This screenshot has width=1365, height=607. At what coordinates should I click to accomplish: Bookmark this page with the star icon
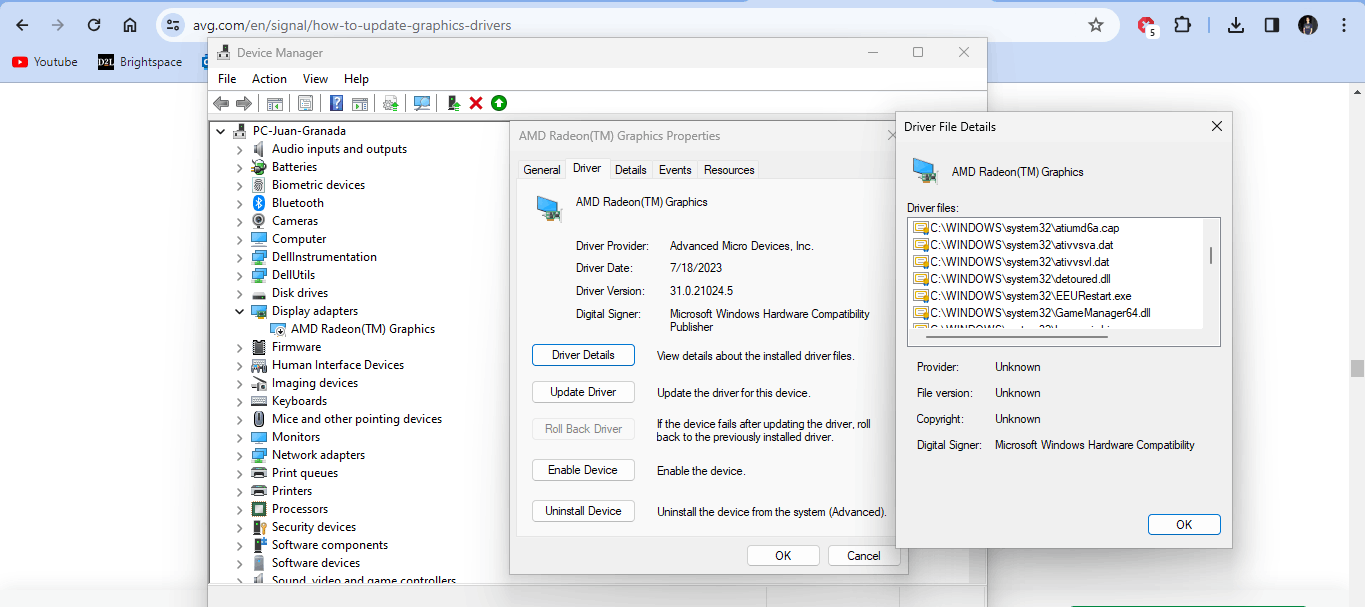[1096, 25]
